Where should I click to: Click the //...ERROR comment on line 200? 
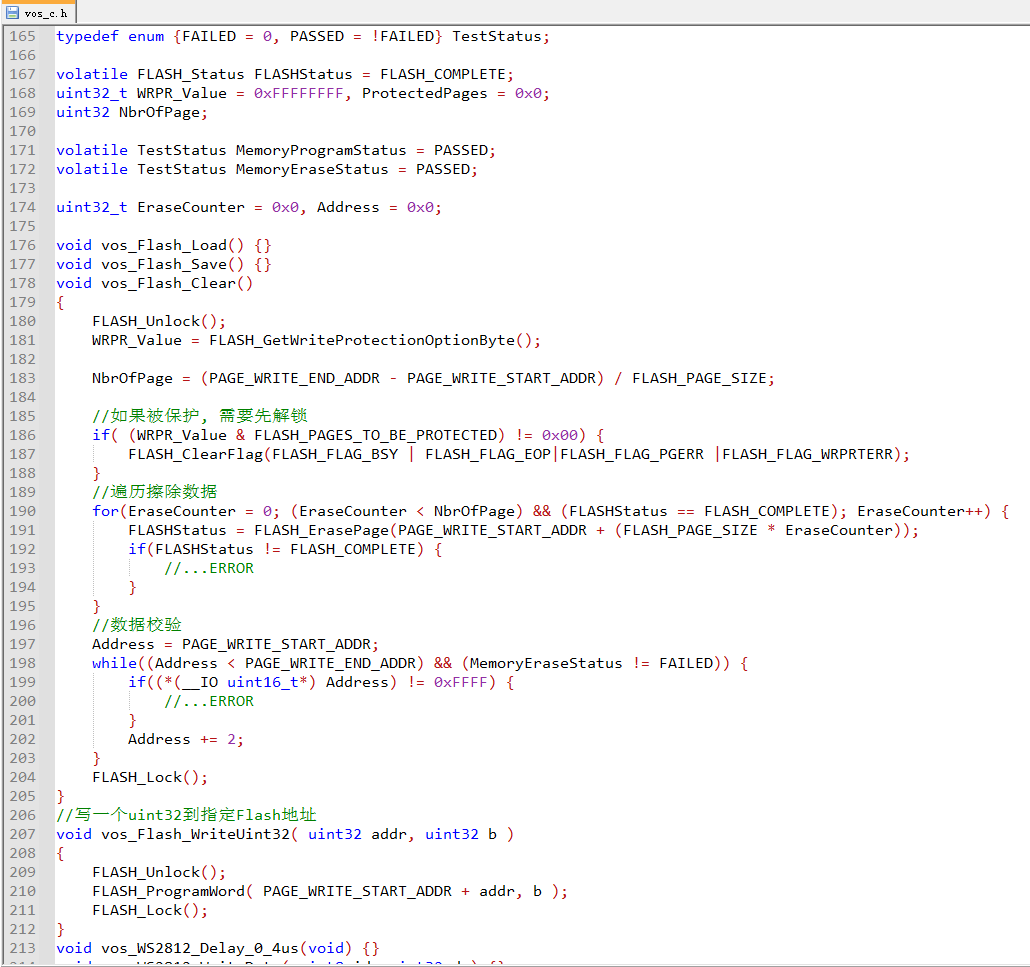209,702
